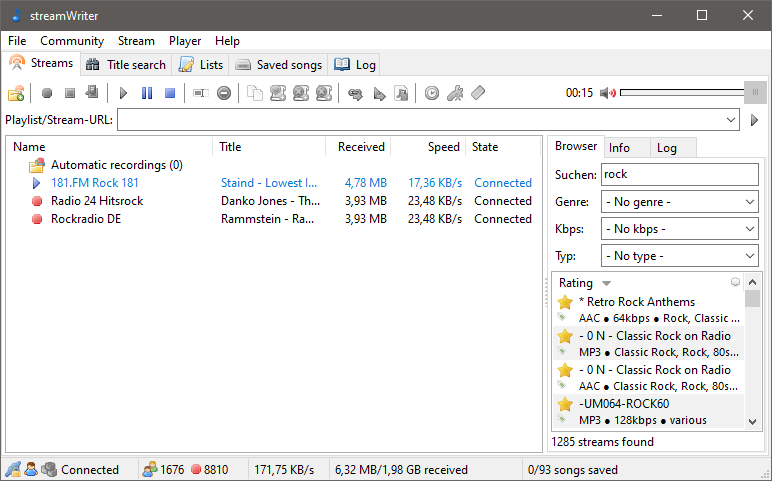
Task: Click the stream list scrollbar up arrow
Action: click(x=752, y=282)
